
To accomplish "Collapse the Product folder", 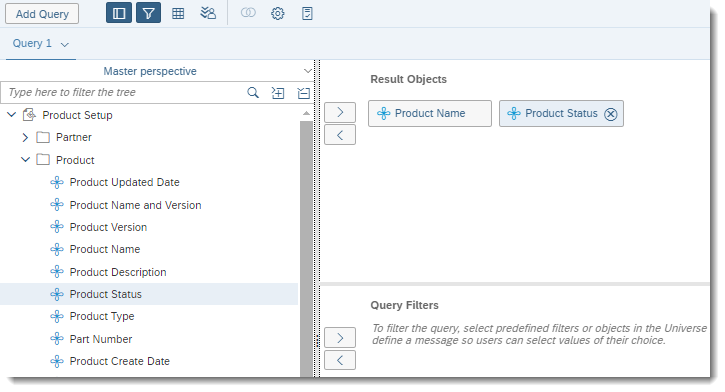I will click(25, 159).
